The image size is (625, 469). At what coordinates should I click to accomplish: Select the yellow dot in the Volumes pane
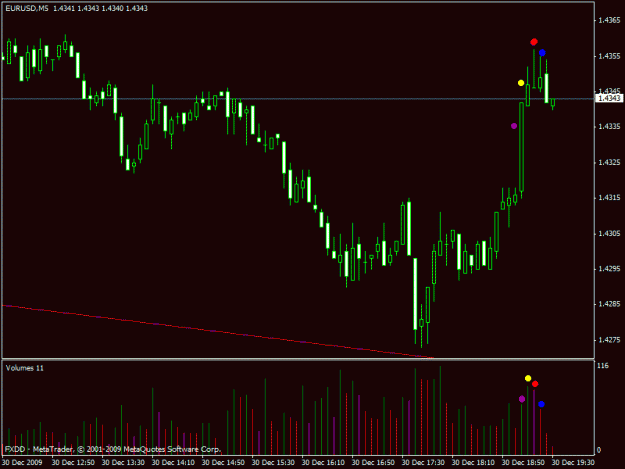point(528,378)
